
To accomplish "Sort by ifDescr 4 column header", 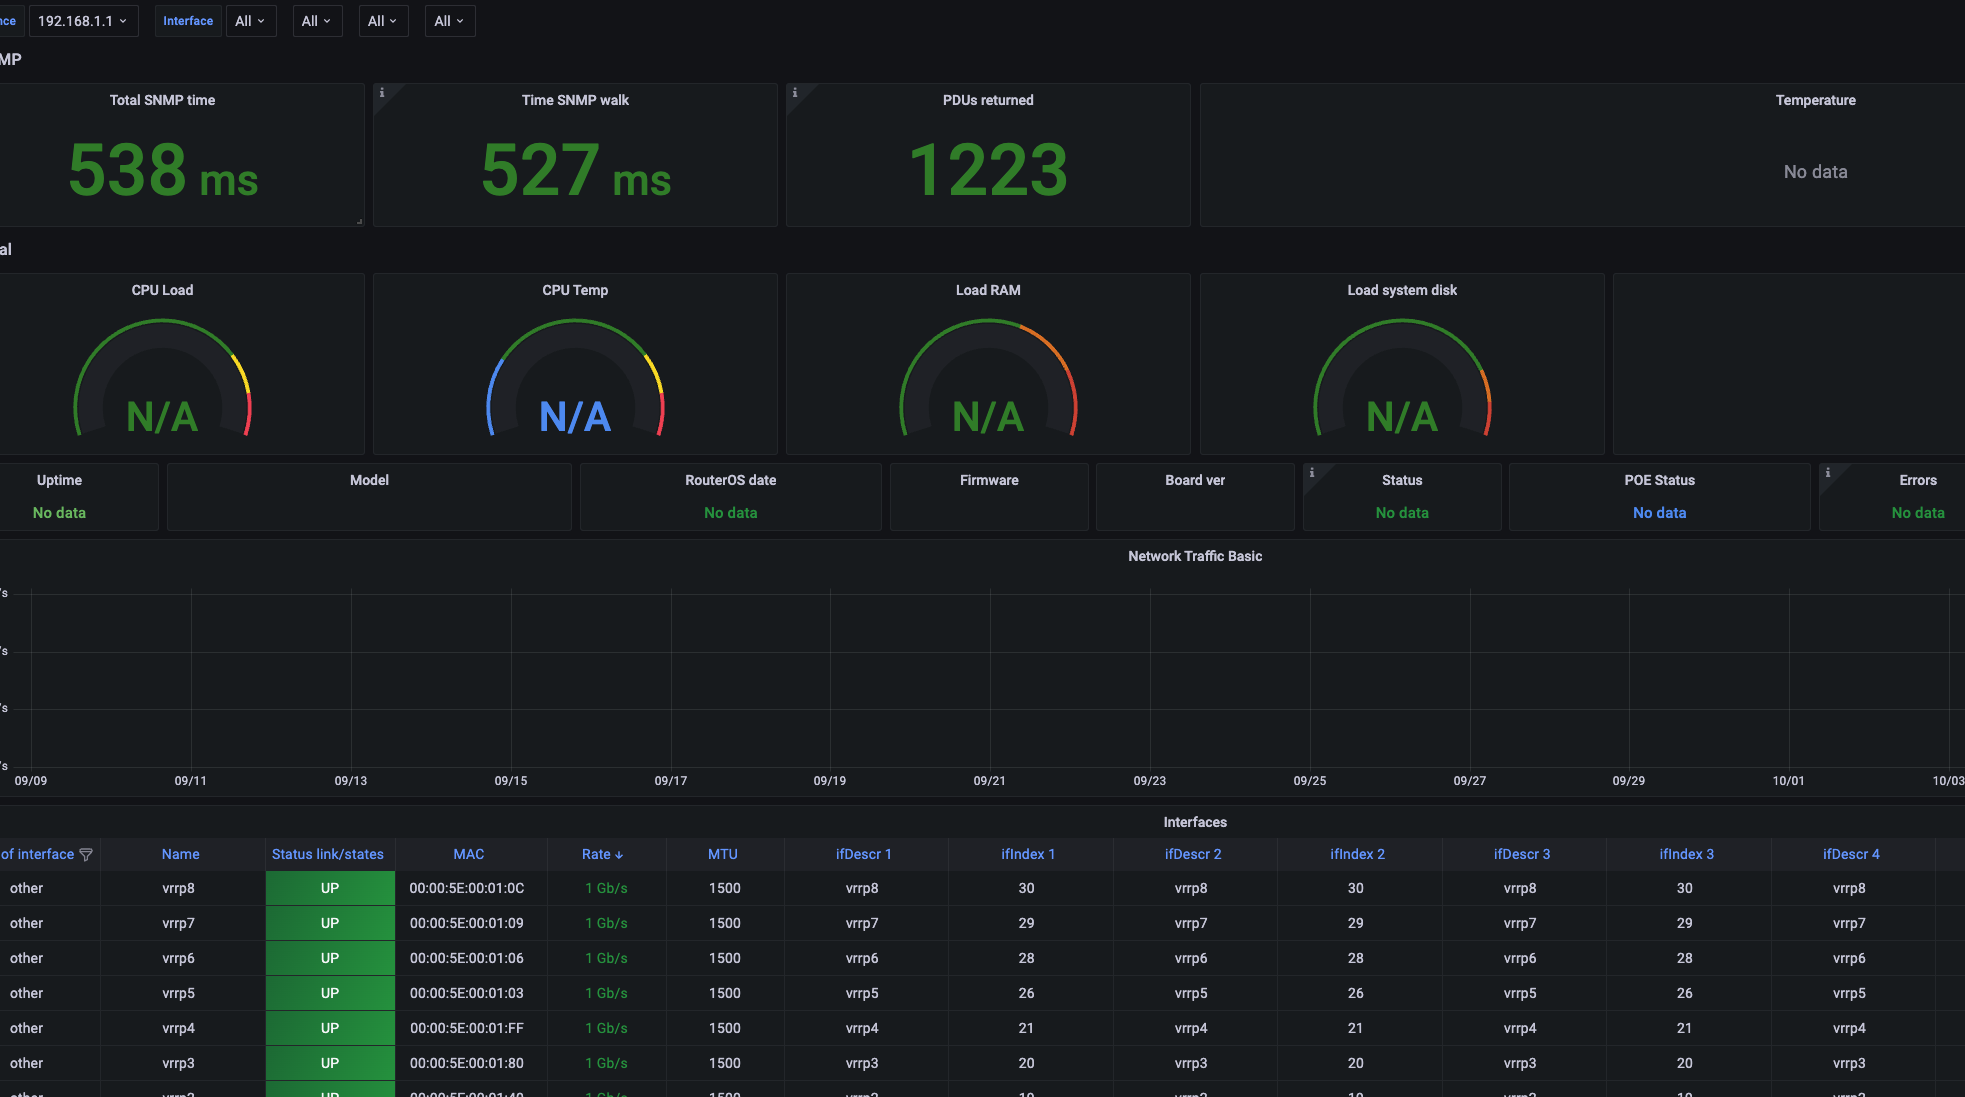I will coord(1851,854).
